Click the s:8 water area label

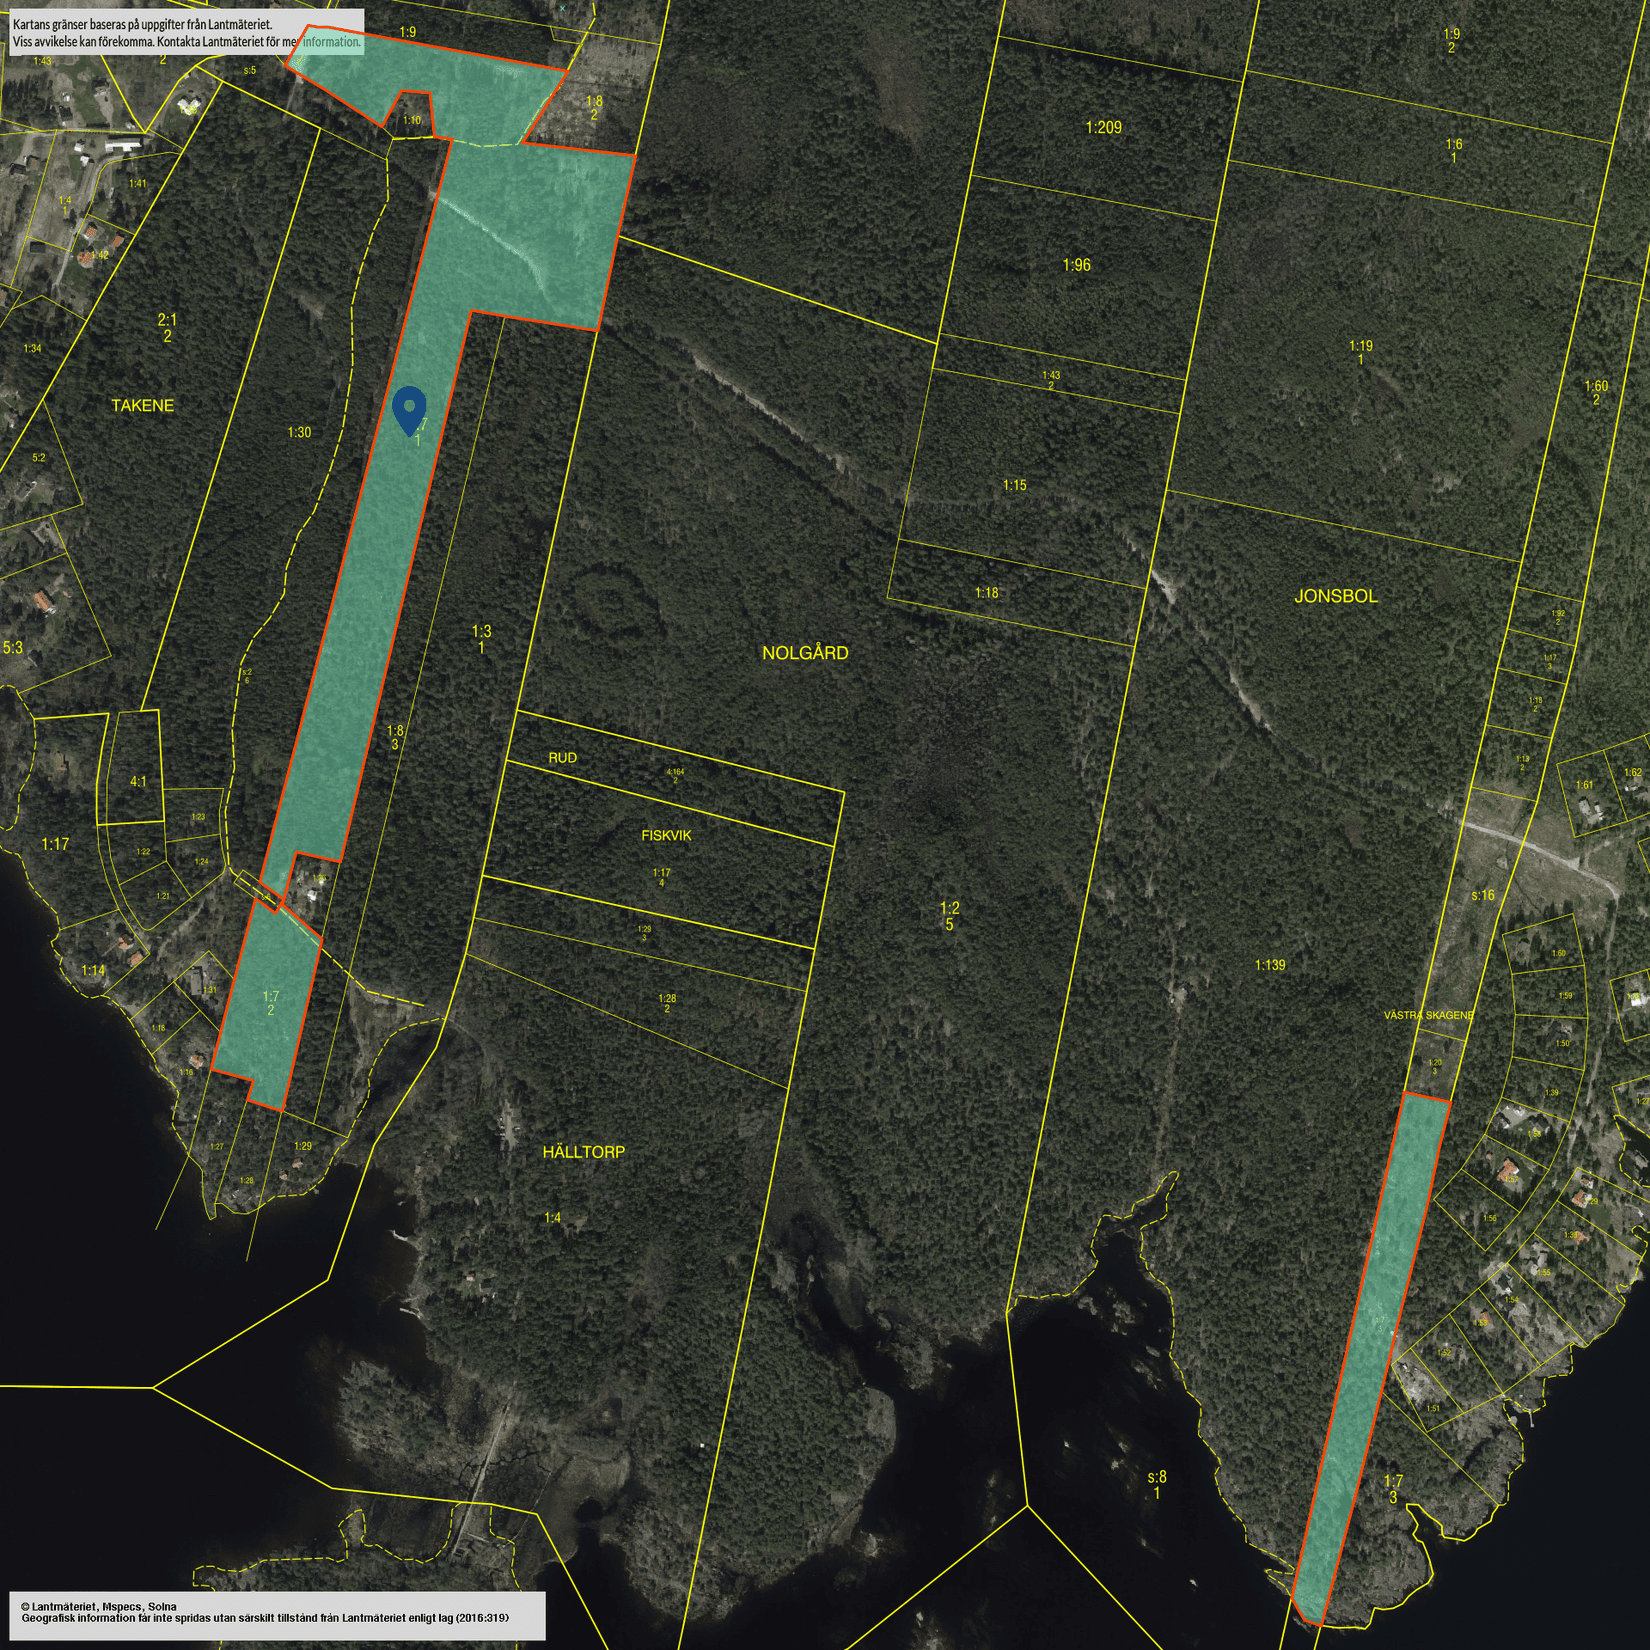(x=1156, y=1483)
